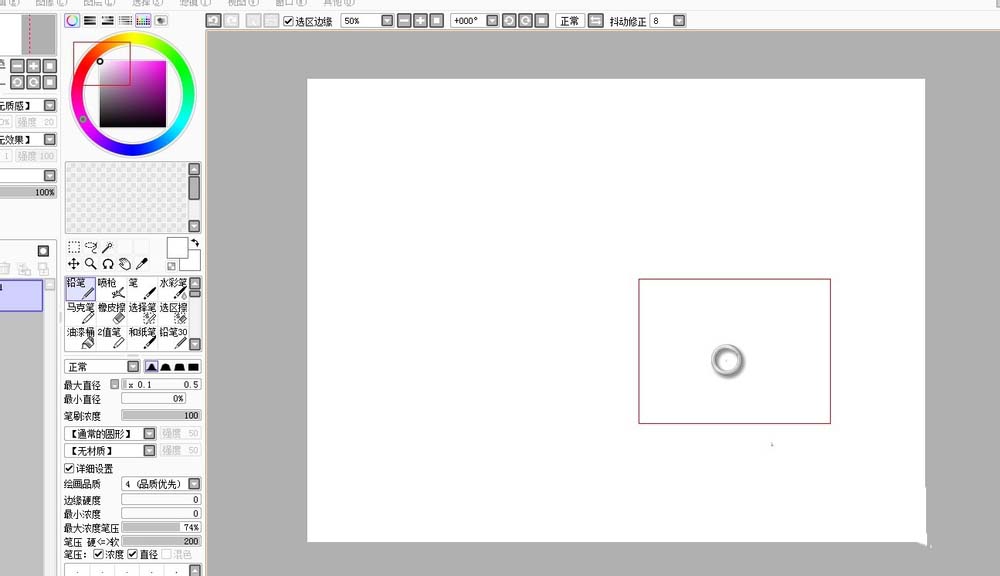Zoom out with minus button beside 50%
Screen dimensions: 1000x576
[x=404, y=20]
